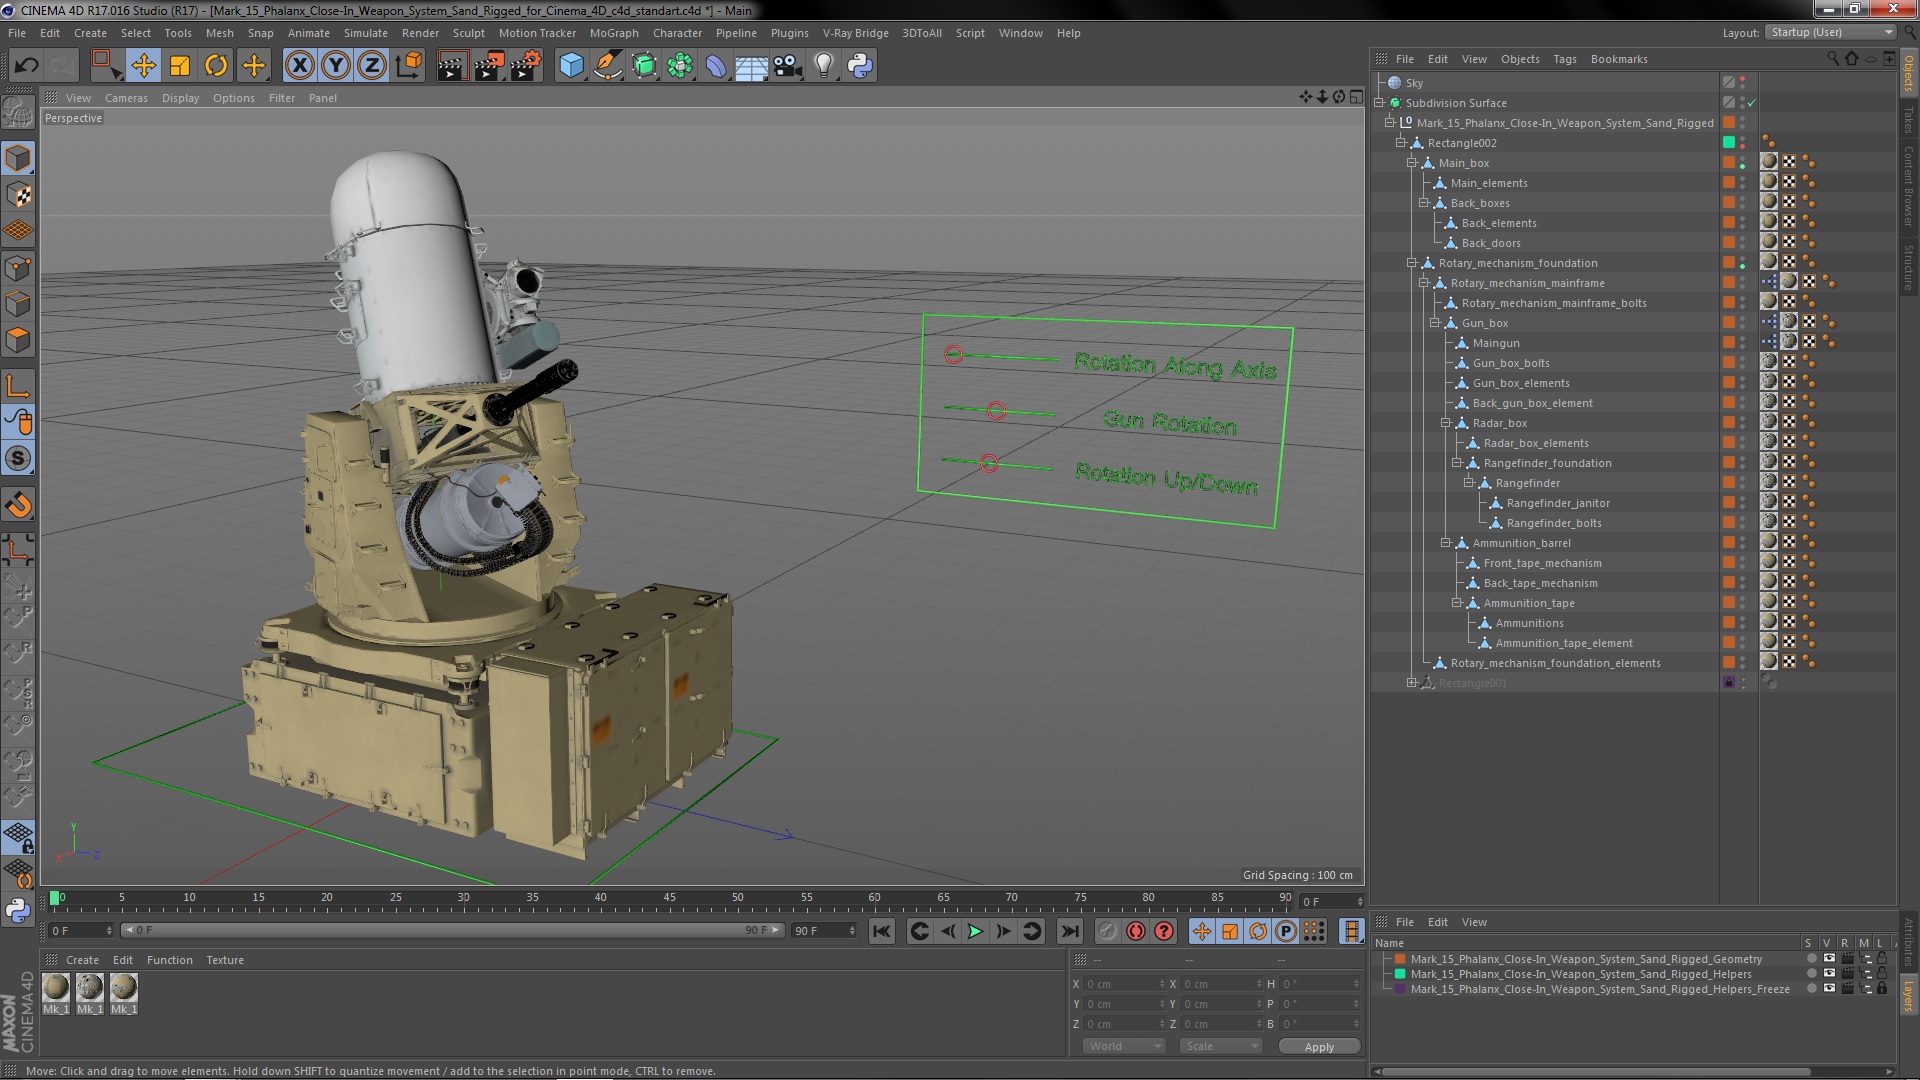
Task: Toggle Autokeying button
Action: point(1135,932)
